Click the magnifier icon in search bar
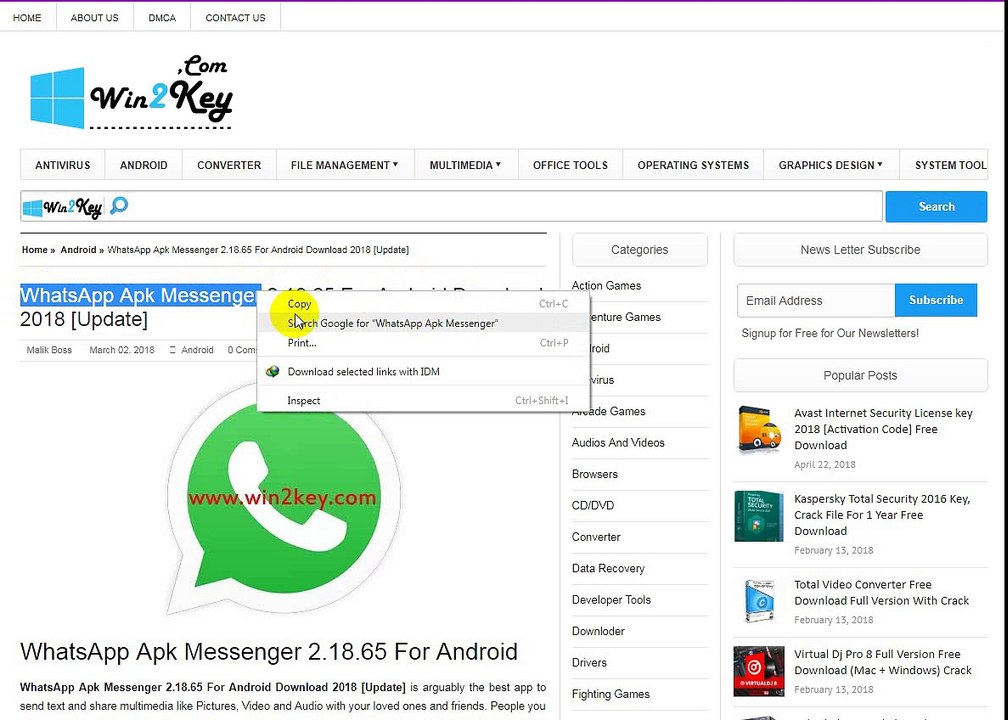1008x720 pixels. [x=119, y=206]
